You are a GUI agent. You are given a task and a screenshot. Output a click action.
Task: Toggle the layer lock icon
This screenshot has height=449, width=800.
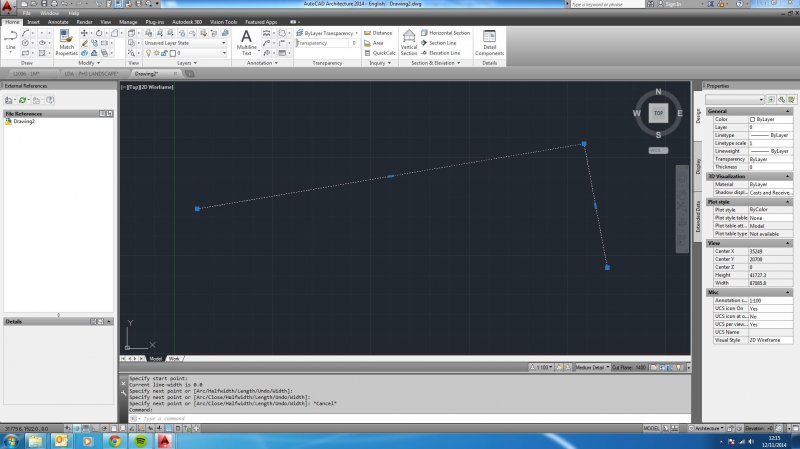click(x=164, y=53)
